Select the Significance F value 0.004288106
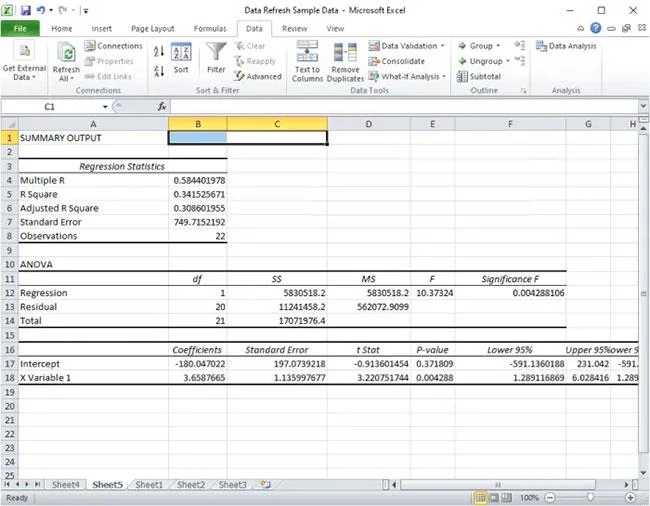The image size is (650, 506). 510,293
